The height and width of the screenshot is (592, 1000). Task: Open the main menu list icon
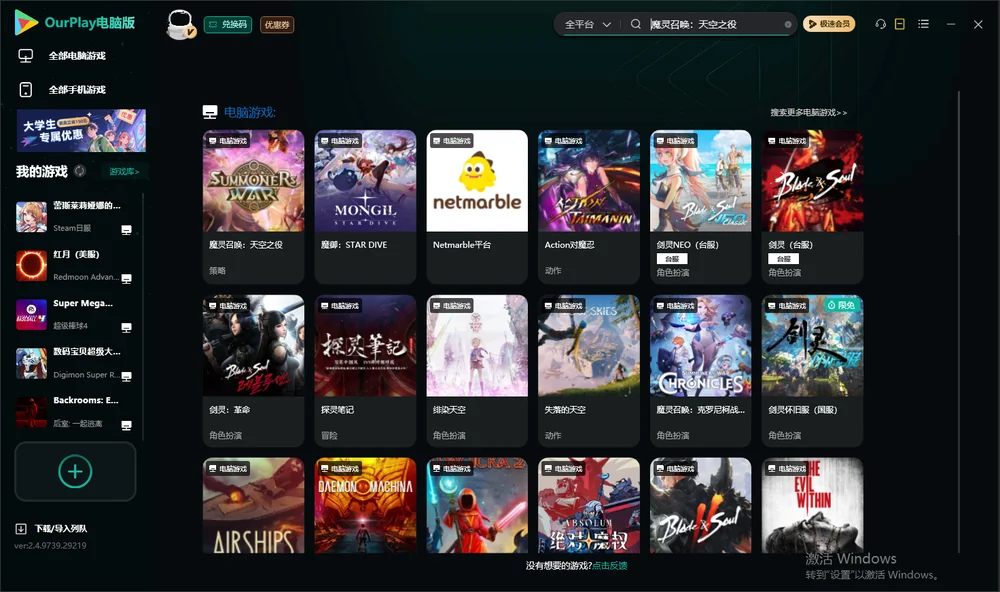click(x=923, y=24)
